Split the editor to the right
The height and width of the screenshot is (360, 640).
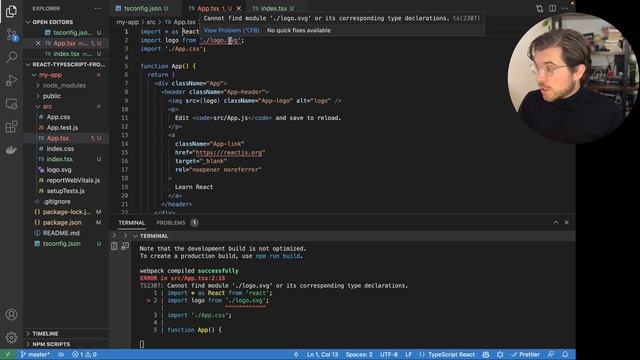point(552,8)
